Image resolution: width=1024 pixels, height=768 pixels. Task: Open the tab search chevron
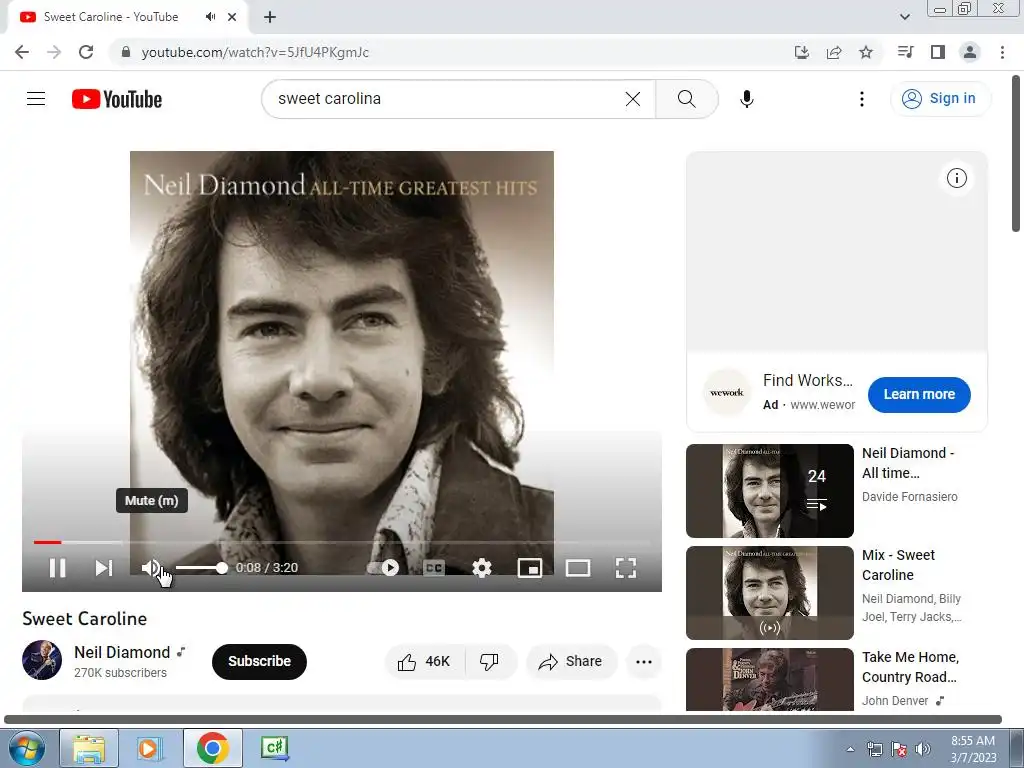pyautogui.click(x=904, y=17)
